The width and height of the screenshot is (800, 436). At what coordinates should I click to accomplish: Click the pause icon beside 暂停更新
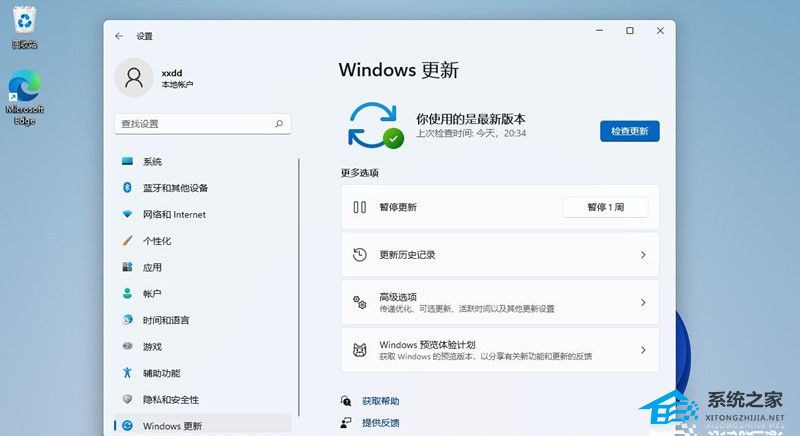[360, 207]
